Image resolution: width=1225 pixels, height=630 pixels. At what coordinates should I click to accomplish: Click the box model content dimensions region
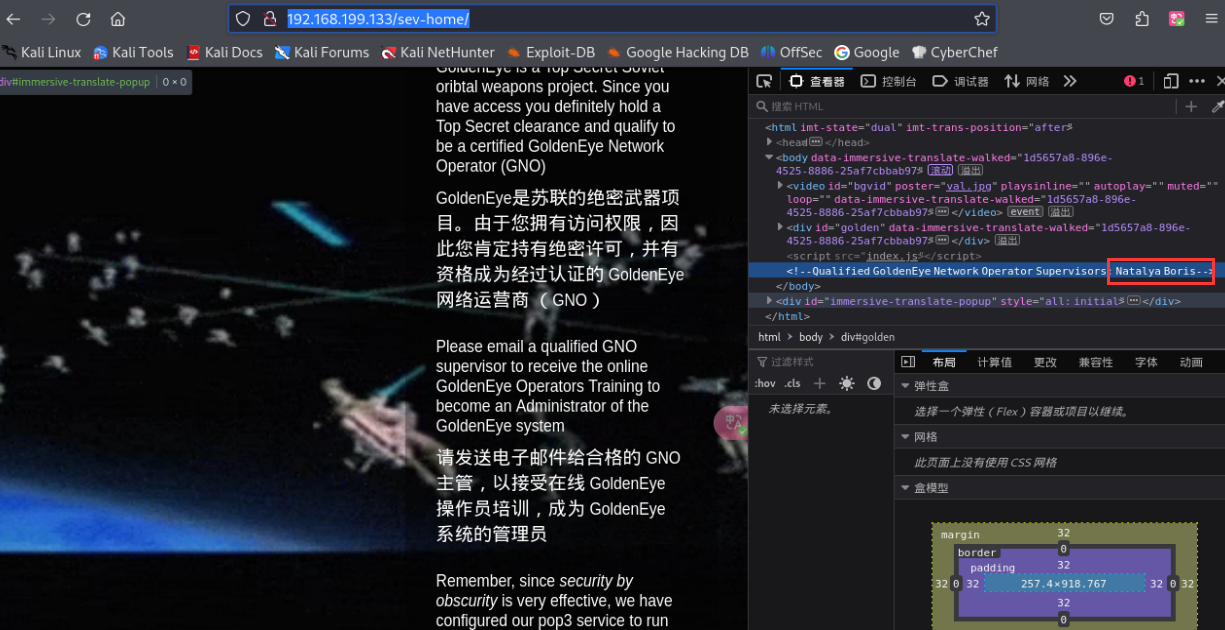(1063, 584)
